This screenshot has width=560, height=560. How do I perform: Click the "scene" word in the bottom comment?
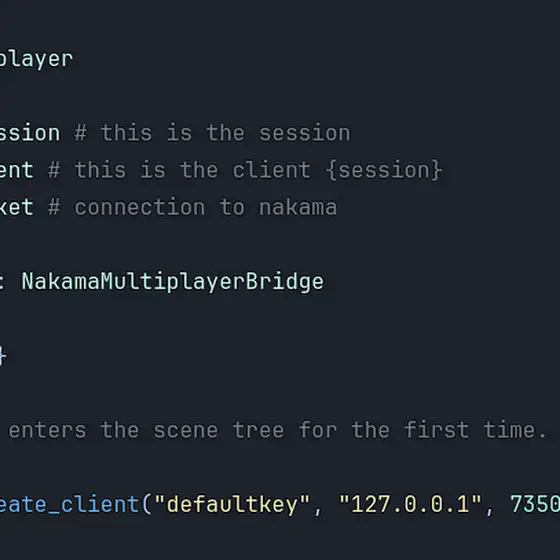coord(186,430)
